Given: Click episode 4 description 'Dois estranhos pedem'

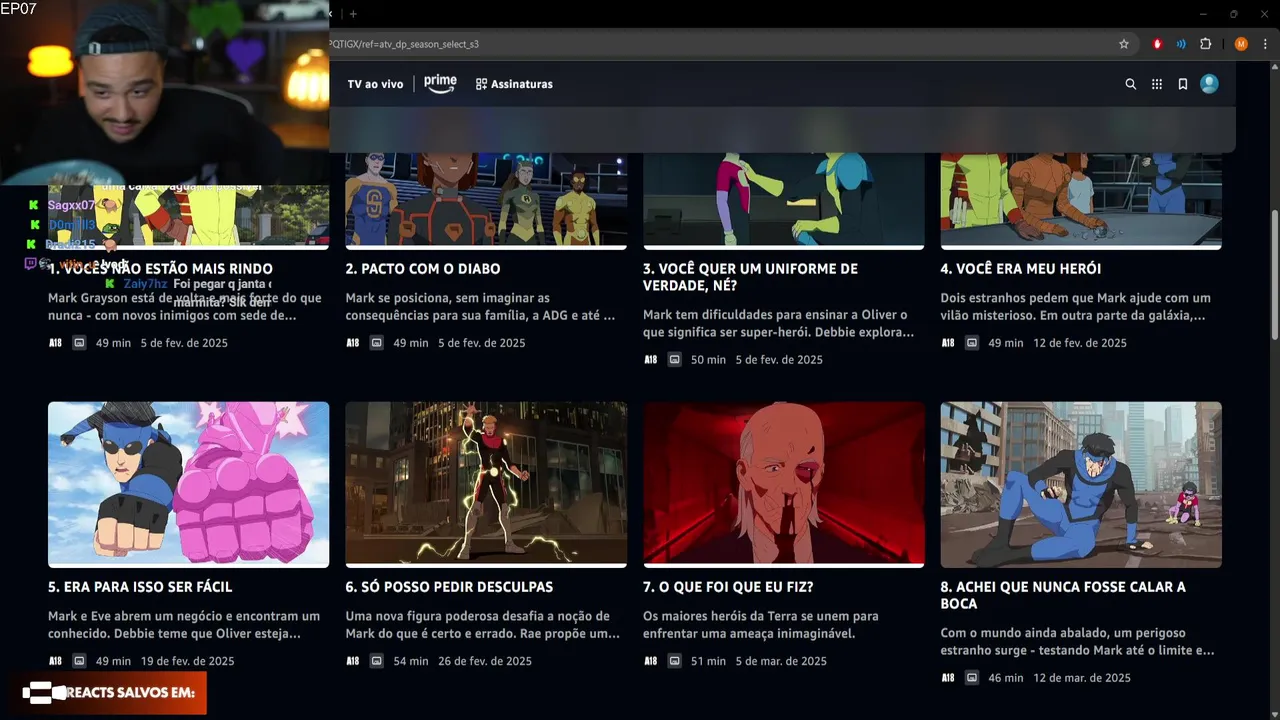Looking at the screenshot, I should [1075, 307].
